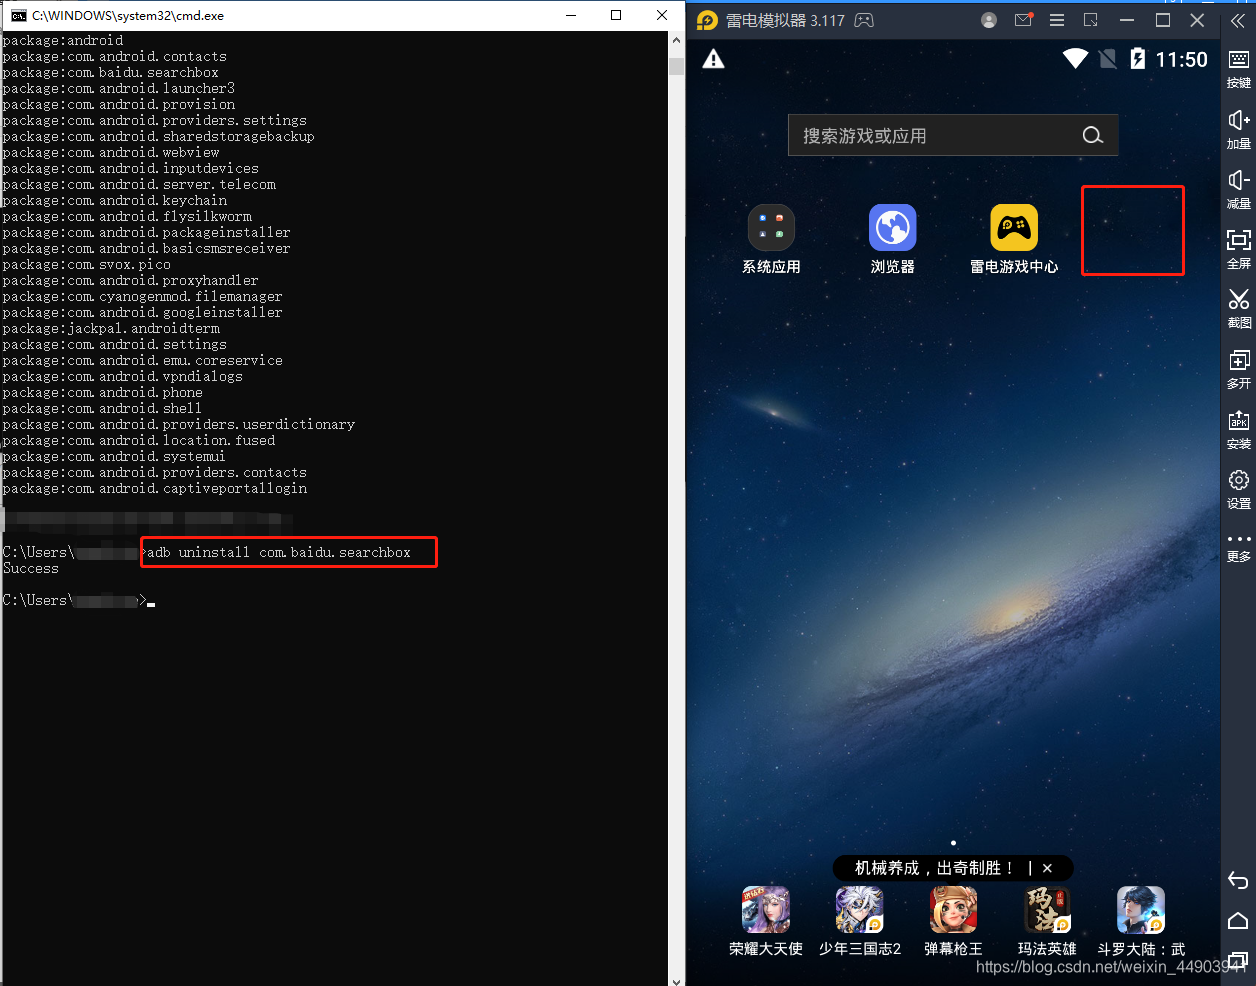Tap the Wi-Fi icon in status bar
1256x986 pixels.
[x=1076, y=59]
